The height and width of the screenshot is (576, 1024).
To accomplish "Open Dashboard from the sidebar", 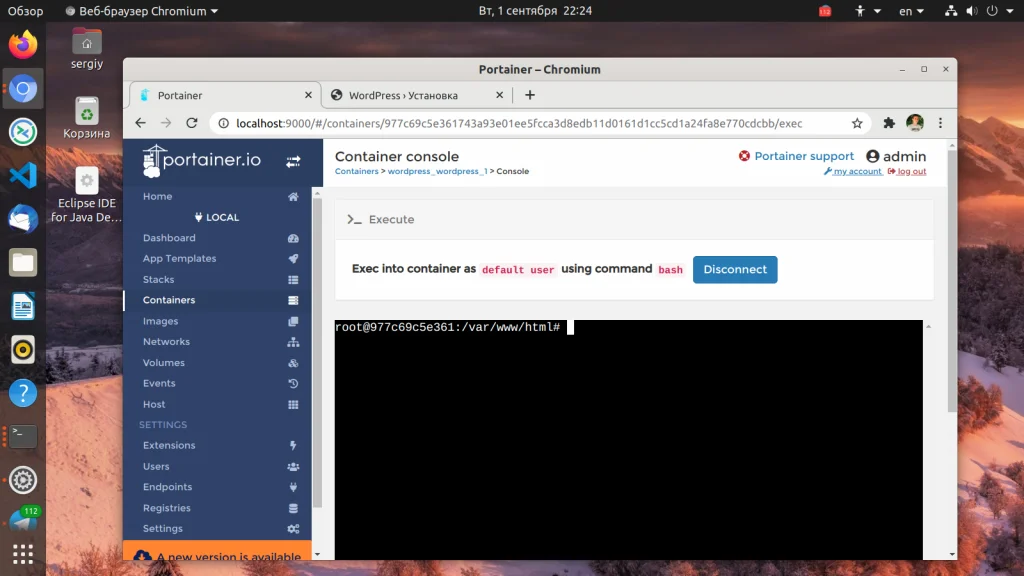I will click(x=169, y=238).
